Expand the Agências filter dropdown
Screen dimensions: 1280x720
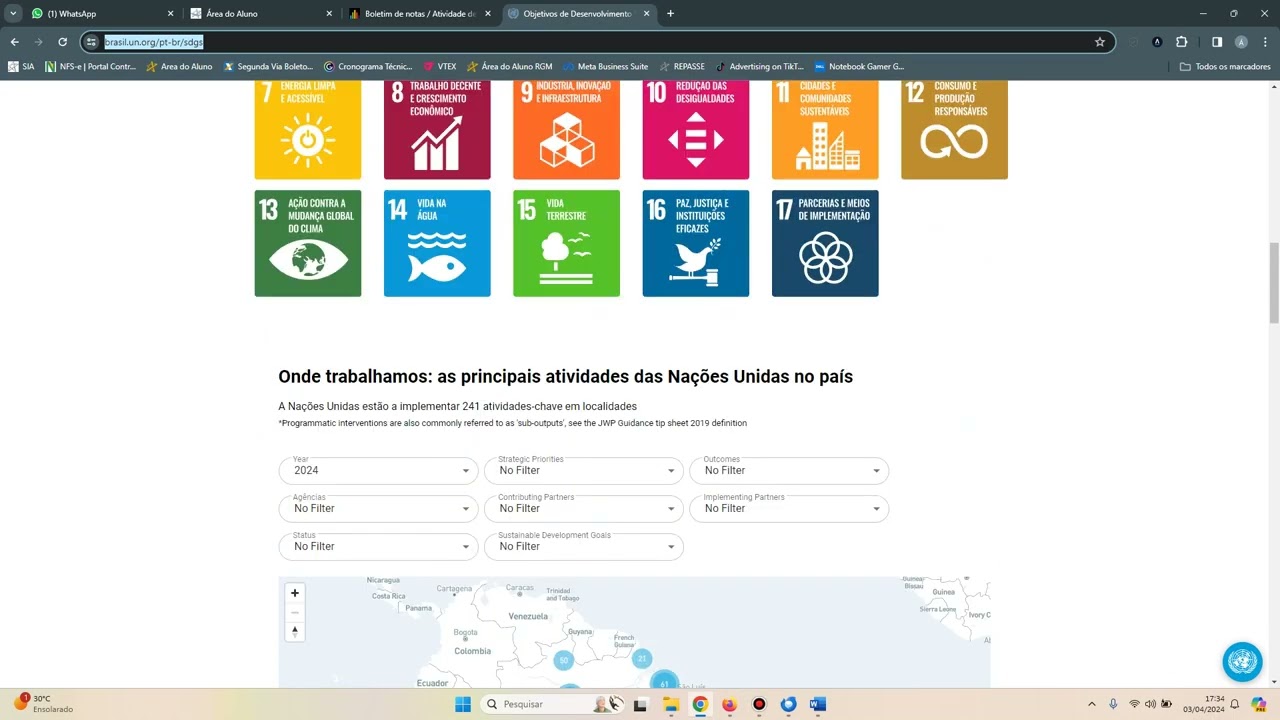pos(378,508)
